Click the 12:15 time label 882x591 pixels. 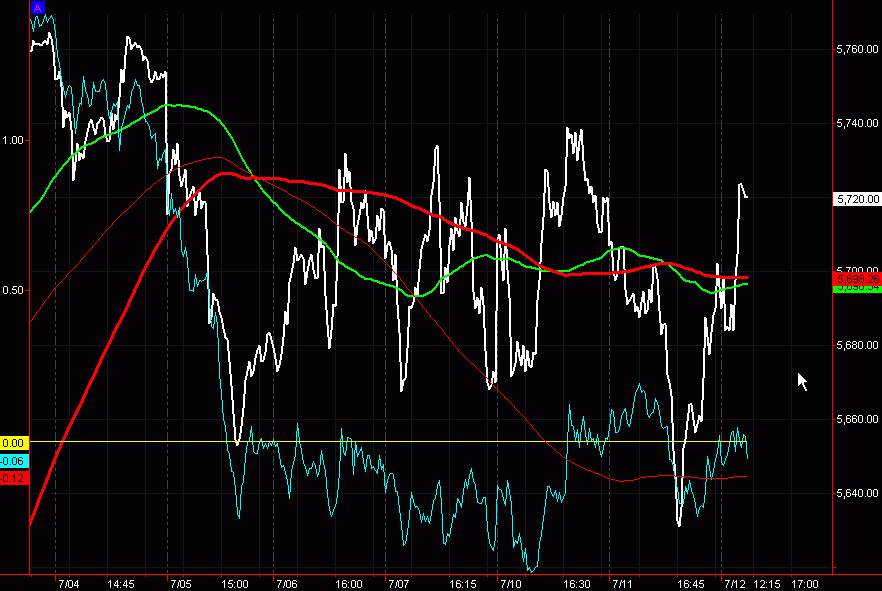click(x=767, y=584)
